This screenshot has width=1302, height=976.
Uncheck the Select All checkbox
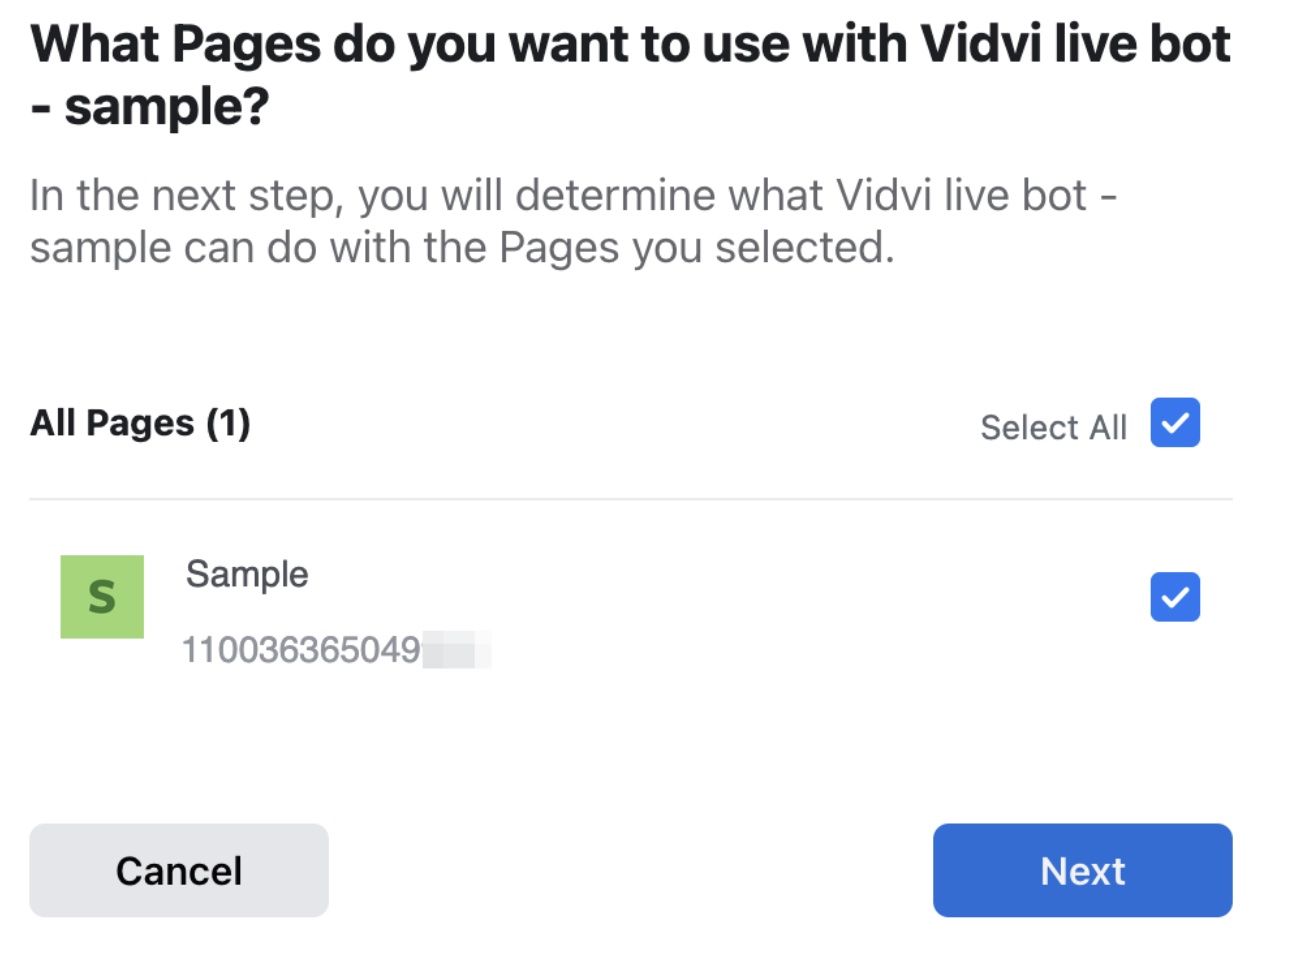click(1175, 422)
